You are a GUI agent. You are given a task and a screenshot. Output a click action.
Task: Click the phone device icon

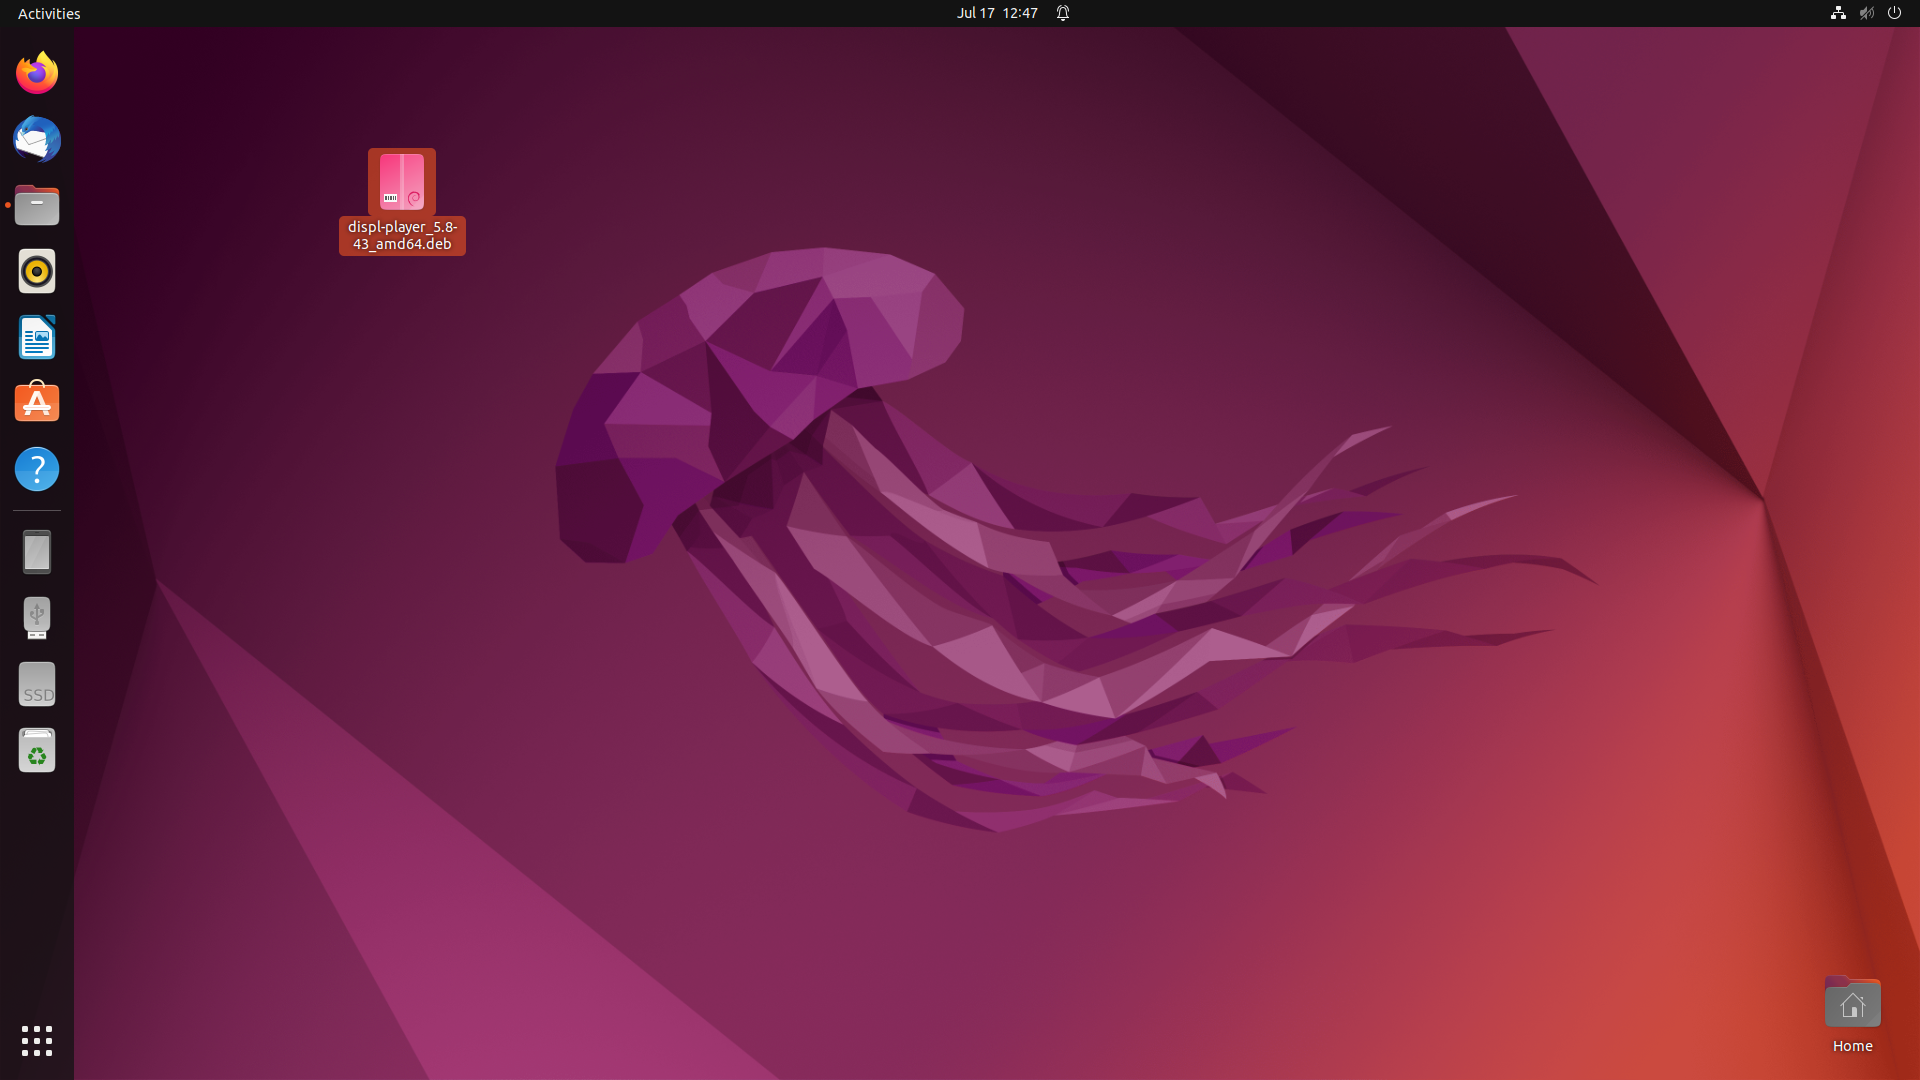[37, 552]
